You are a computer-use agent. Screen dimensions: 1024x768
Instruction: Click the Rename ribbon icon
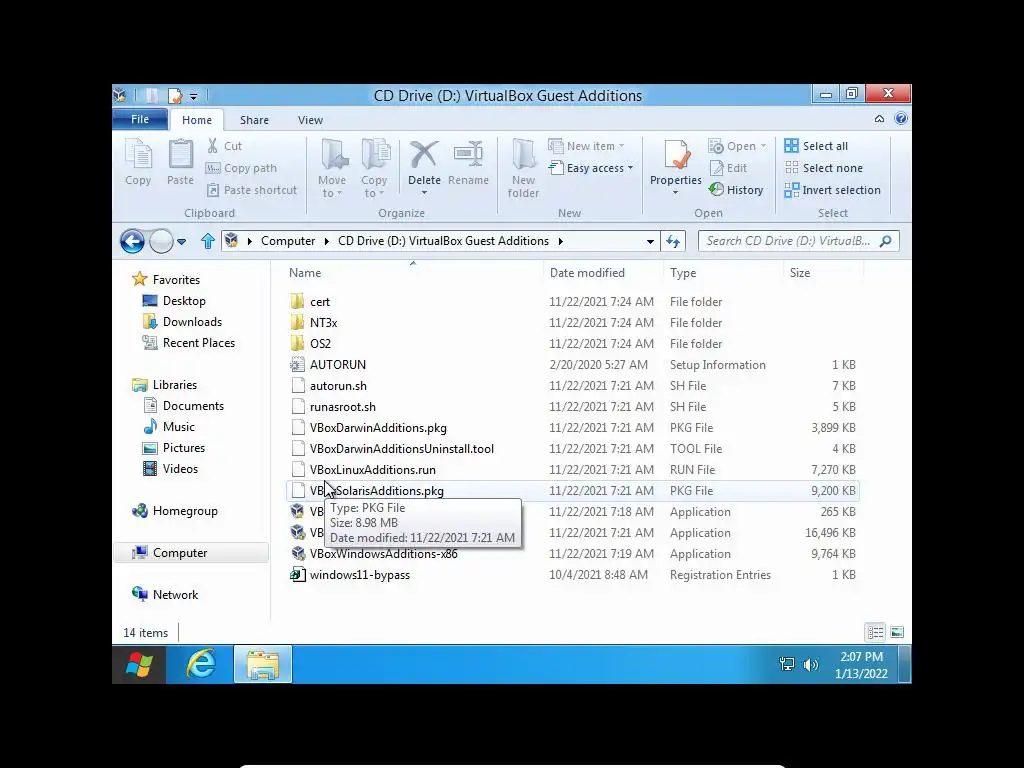(468, 163)
